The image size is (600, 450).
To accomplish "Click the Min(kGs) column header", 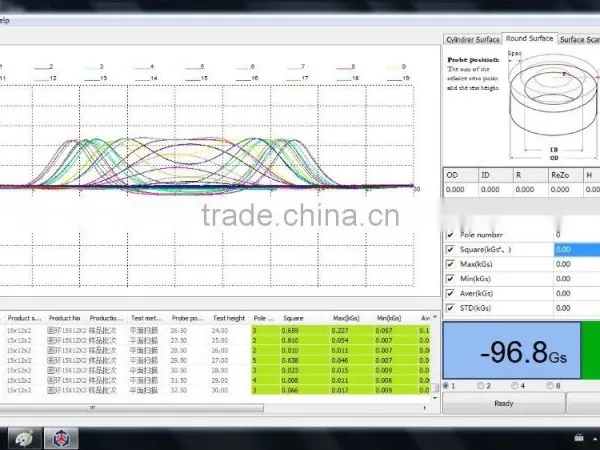I will (389, 318).
